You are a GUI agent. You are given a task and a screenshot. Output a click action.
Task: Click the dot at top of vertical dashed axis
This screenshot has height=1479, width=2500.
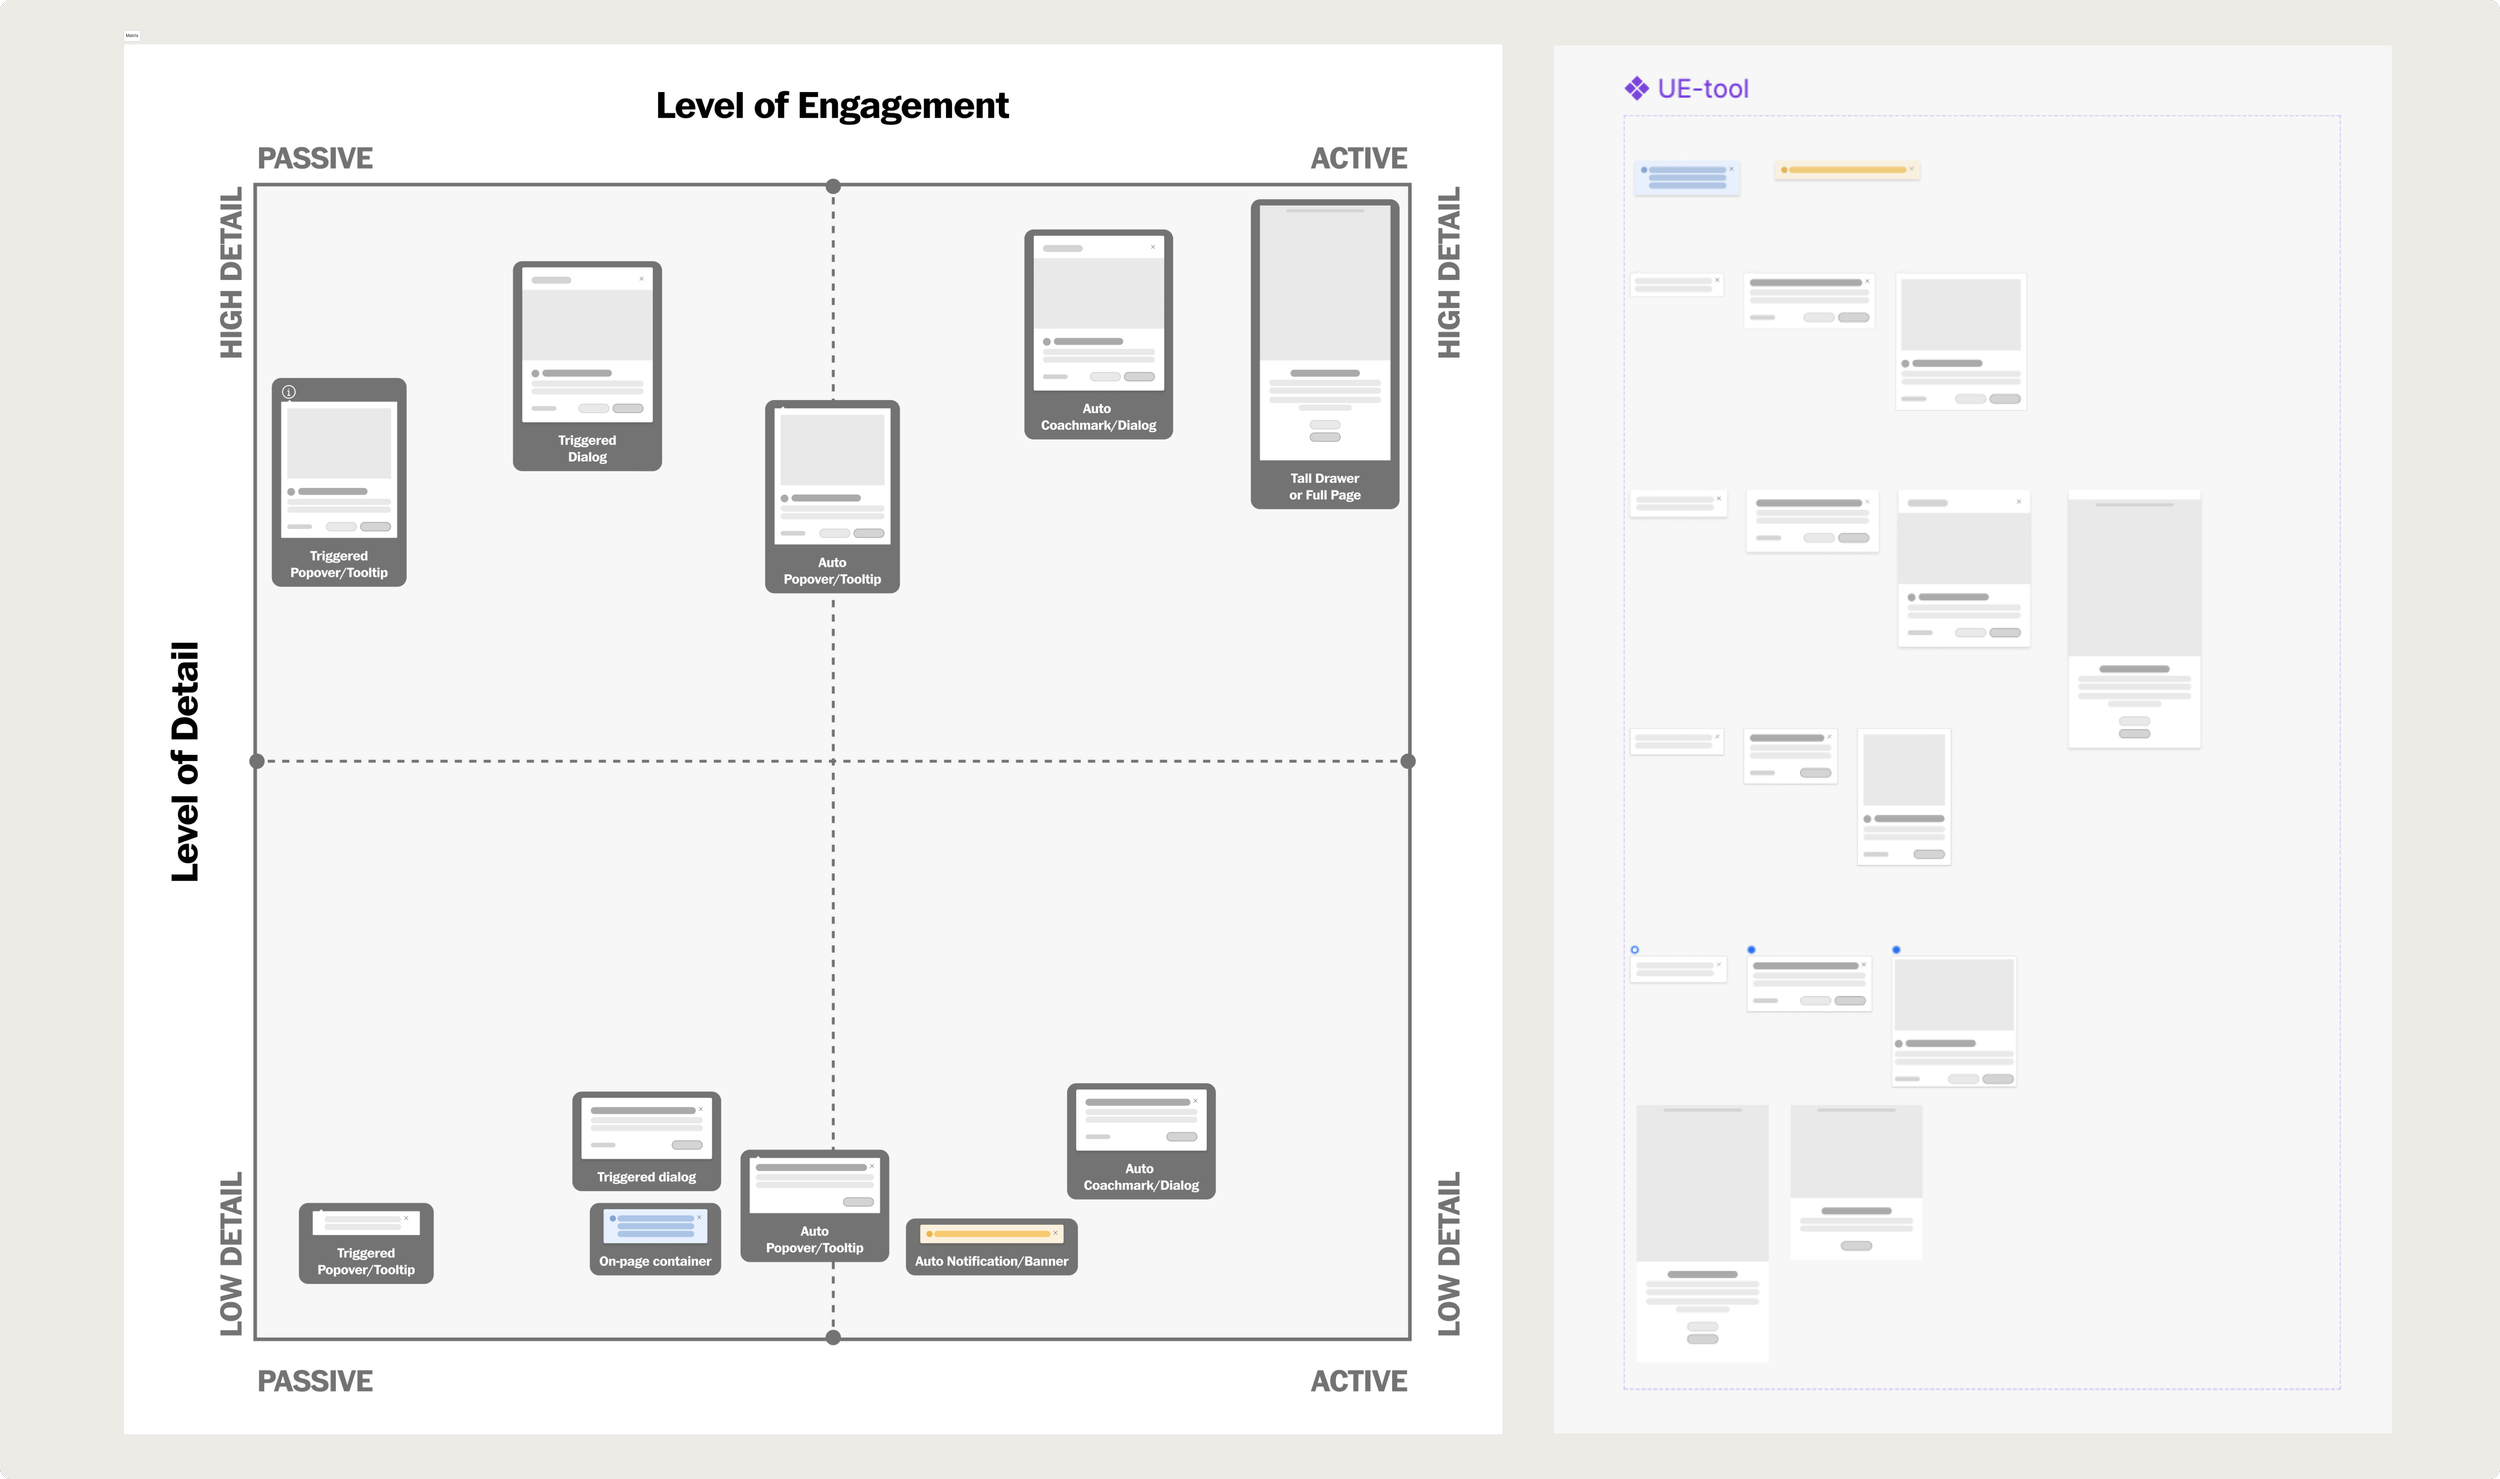833,187
